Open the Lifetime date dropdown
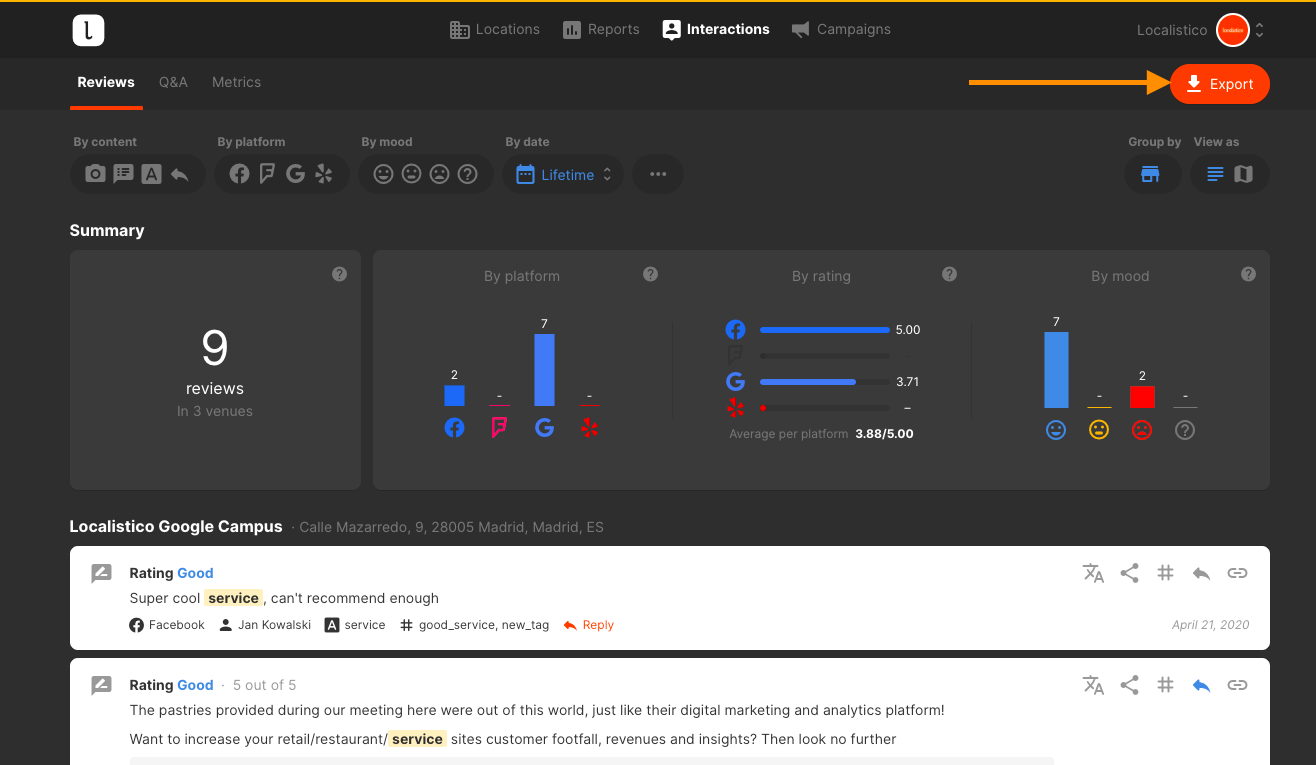Screen dimensions: 1316x765 (x=563, y=174)
